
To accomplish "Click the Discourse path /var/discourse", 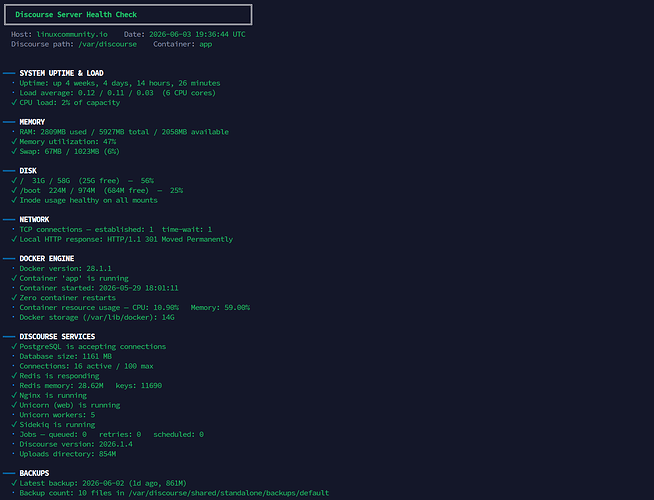I will click(107, 44).
